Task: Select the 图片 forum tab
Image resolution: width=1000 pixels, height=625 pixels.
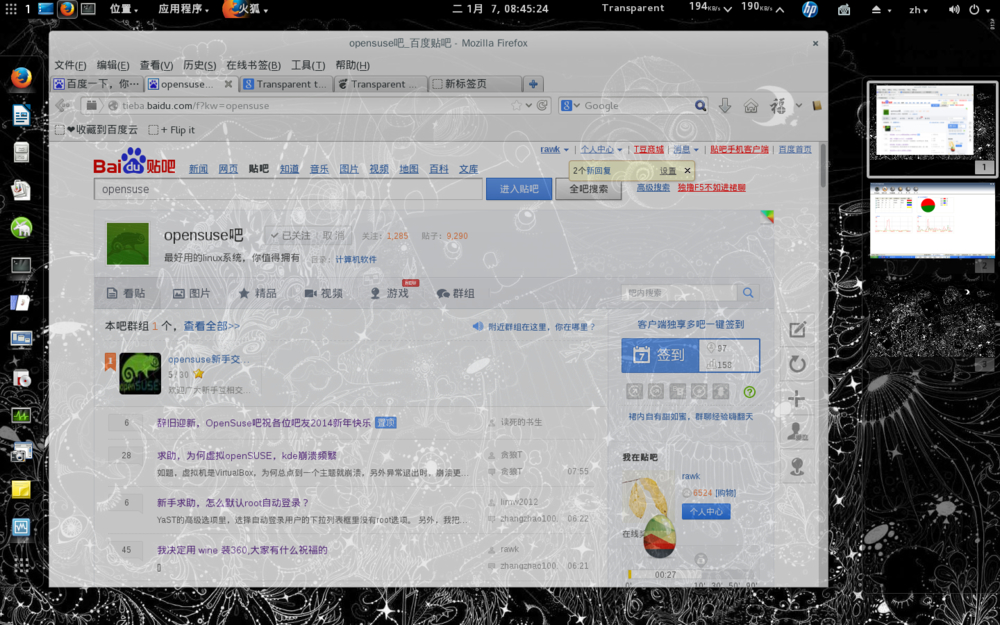Action: (191, 293)
